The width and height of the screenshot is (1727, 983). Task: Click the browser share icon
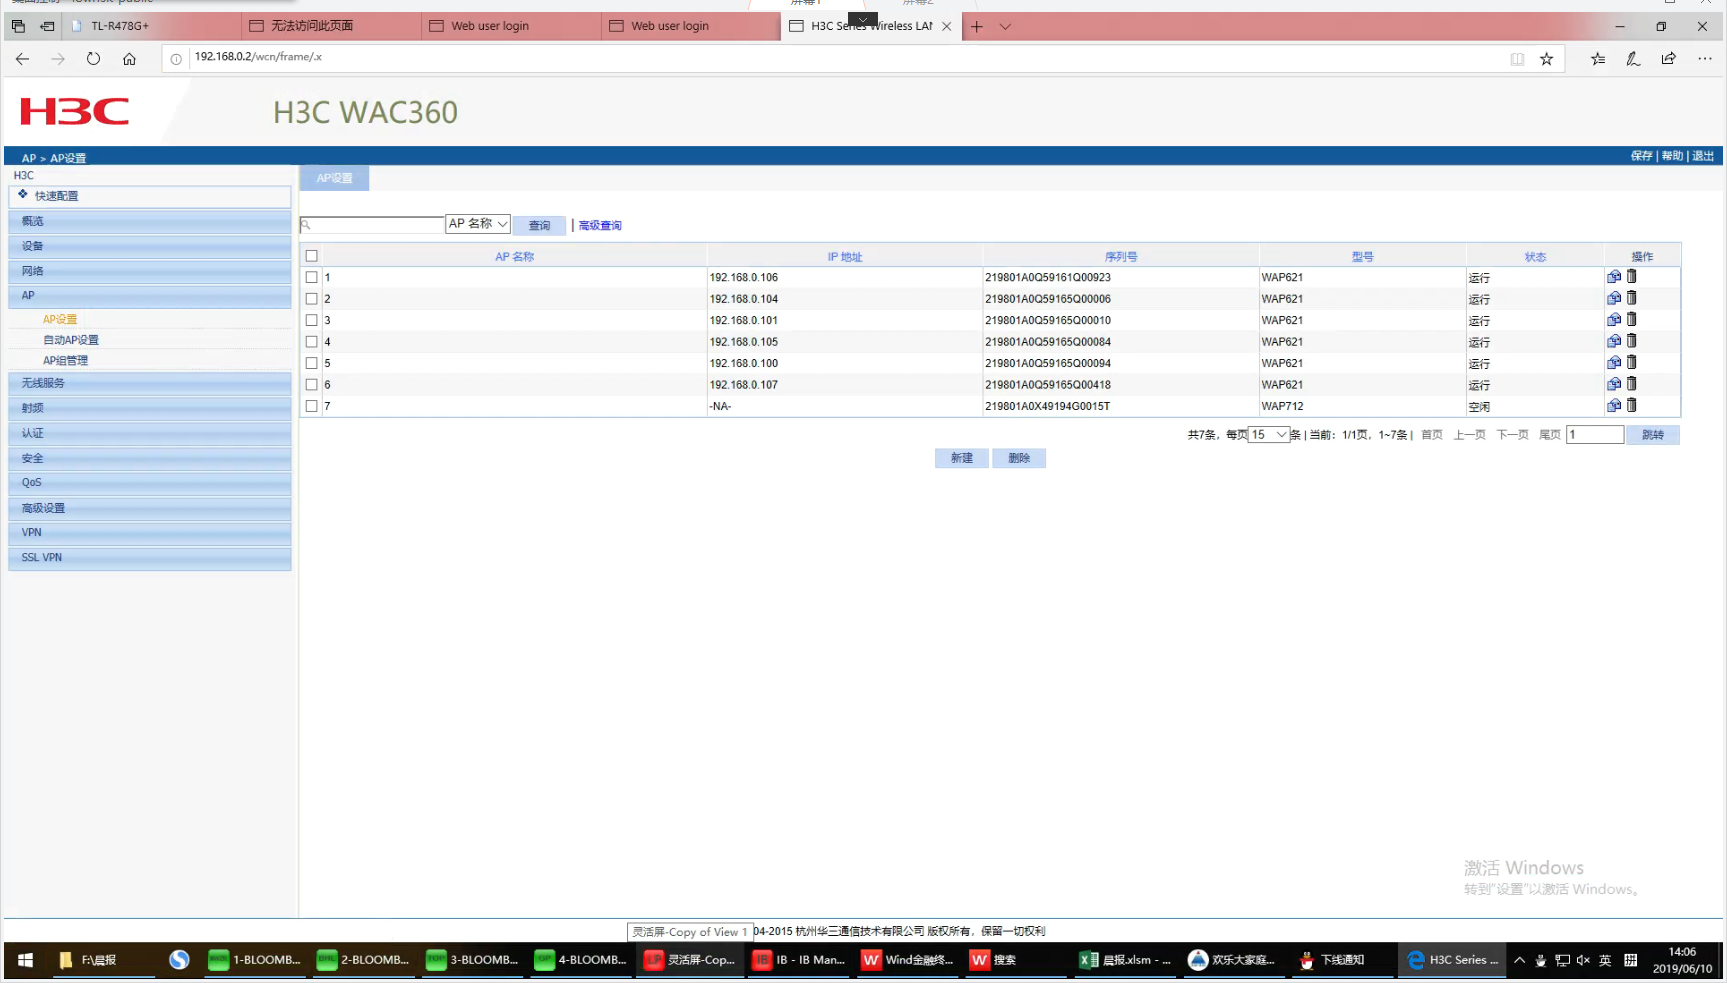point(1668,59)
